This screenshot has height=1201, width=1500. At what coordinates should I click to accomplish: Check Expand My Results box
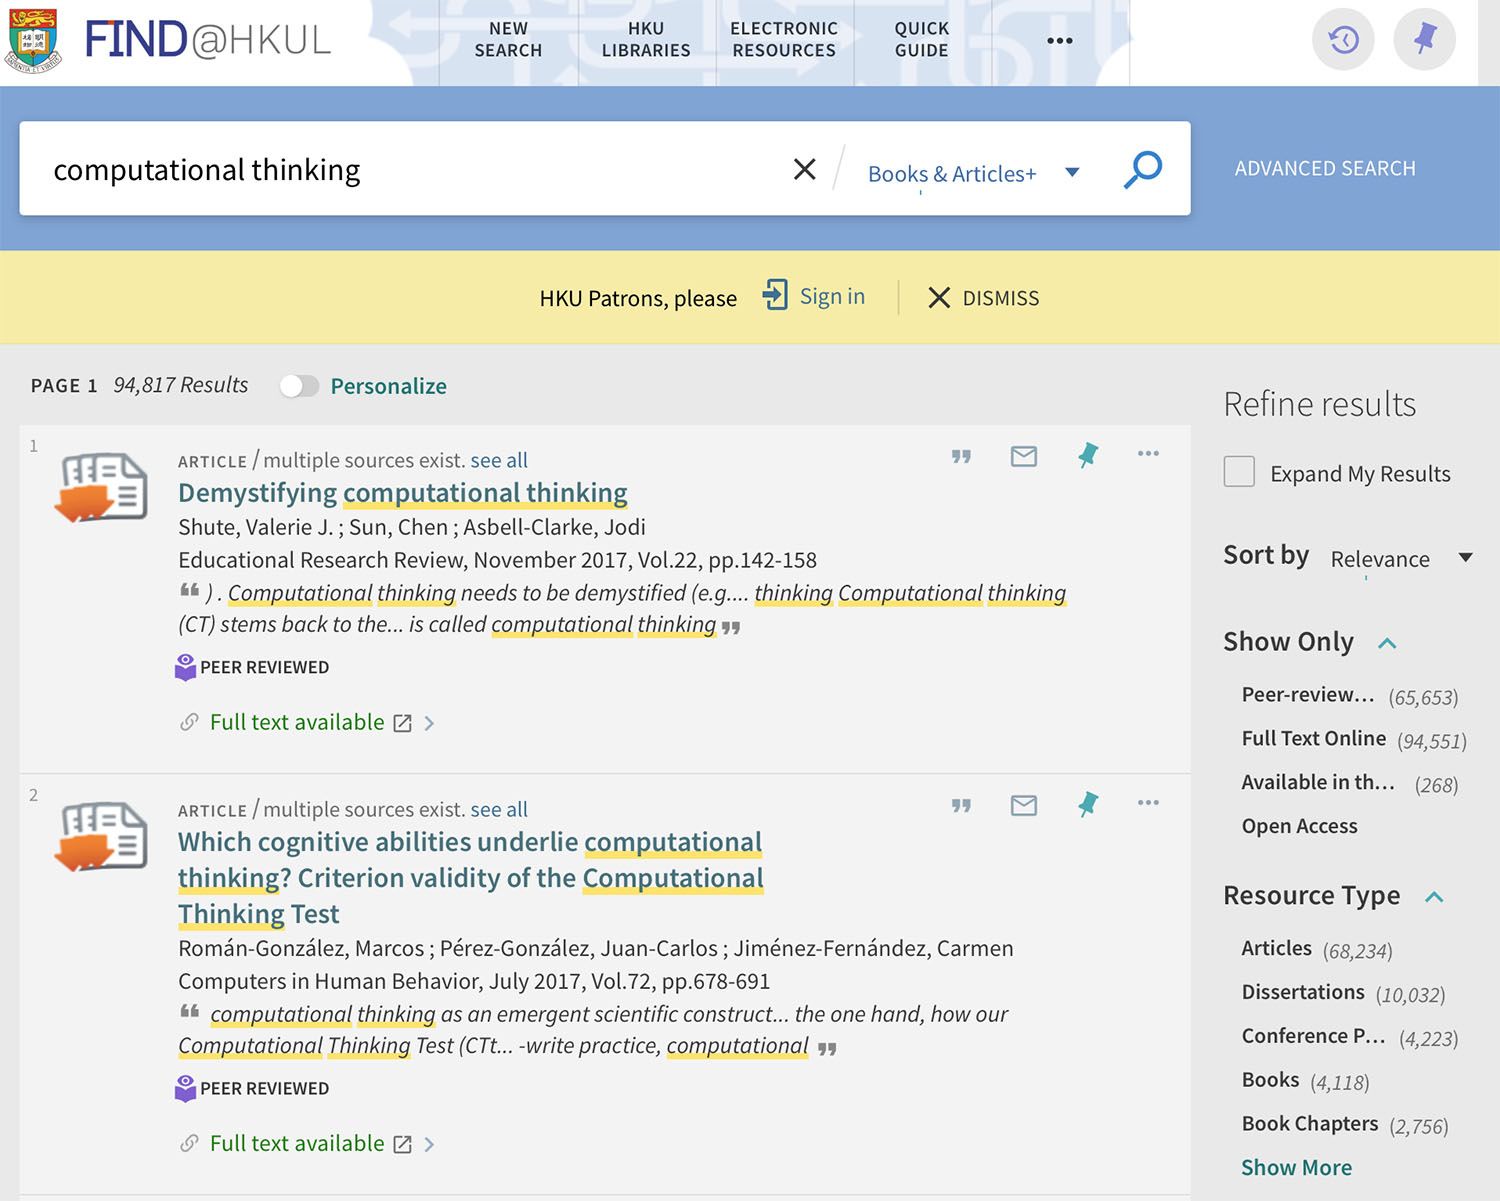1239,472
